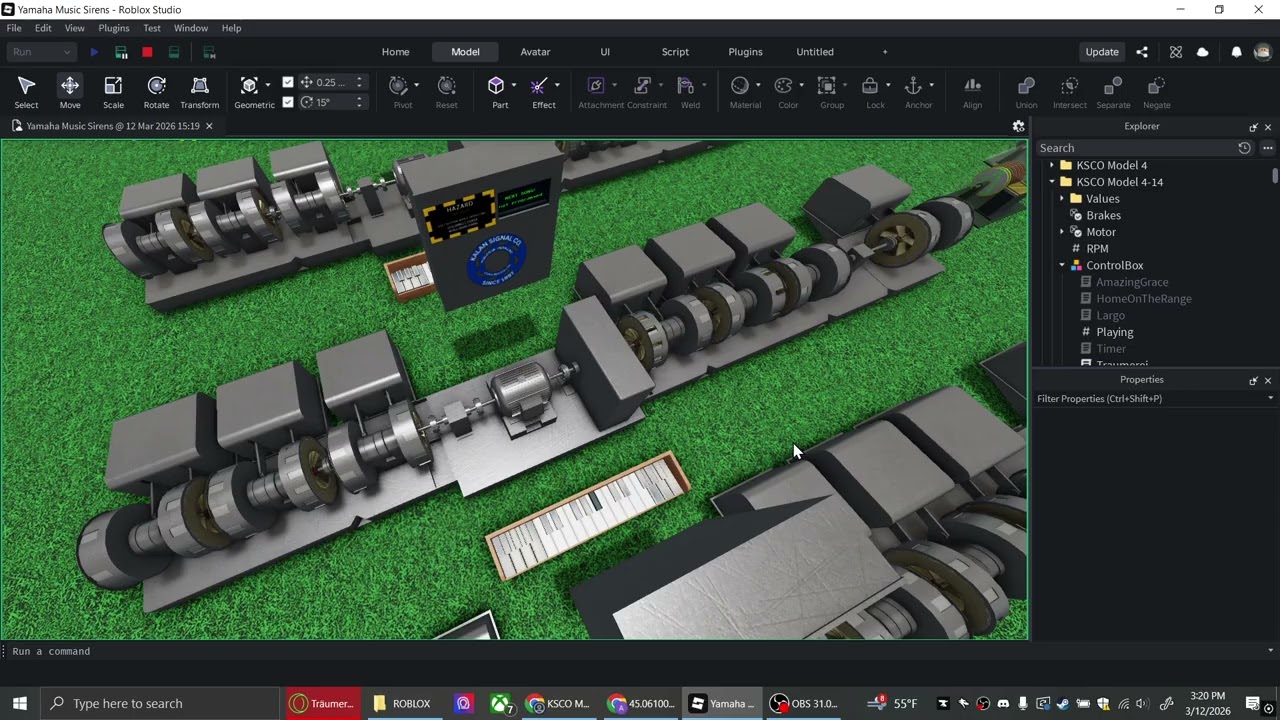Viewport: 1280px width, 720px height.
Task: Focus the Explorer Search field
Action: (x=1134, y=148)
